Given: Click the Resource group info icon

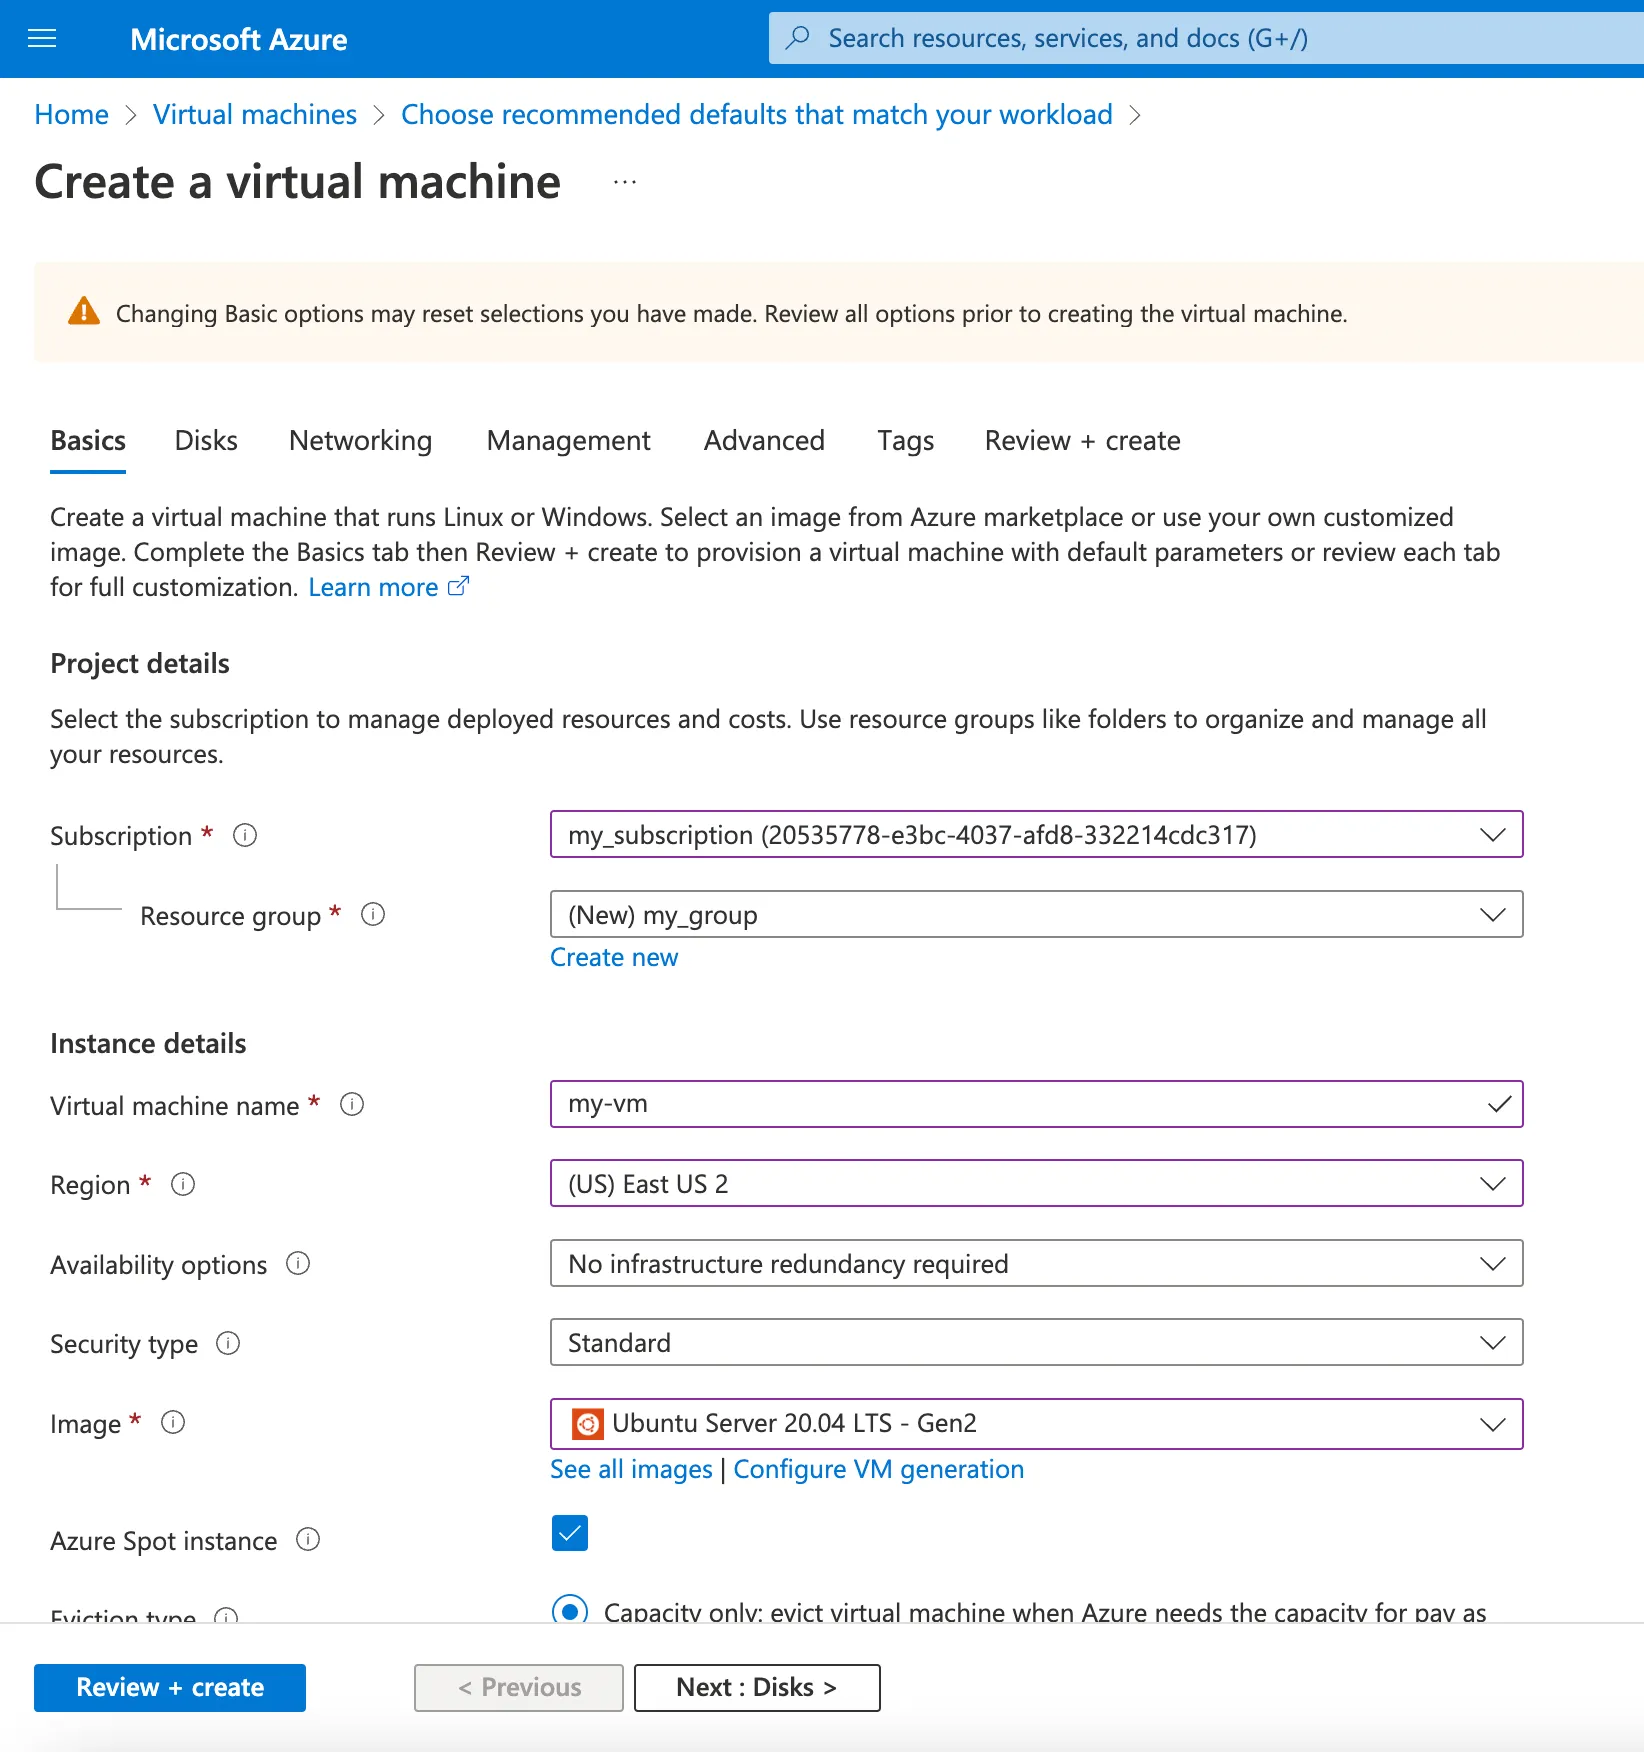Looking at the screenshot, I should tap(372, 914).
